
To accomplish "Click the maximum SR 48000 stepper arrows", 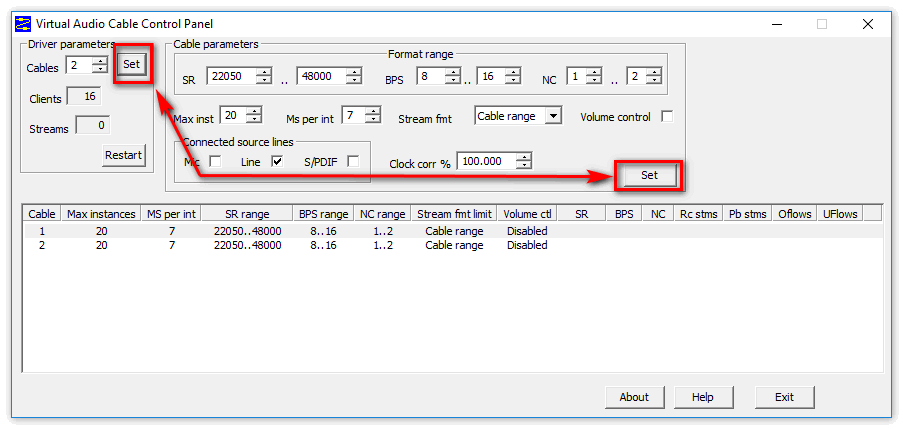I will (354, 76).
